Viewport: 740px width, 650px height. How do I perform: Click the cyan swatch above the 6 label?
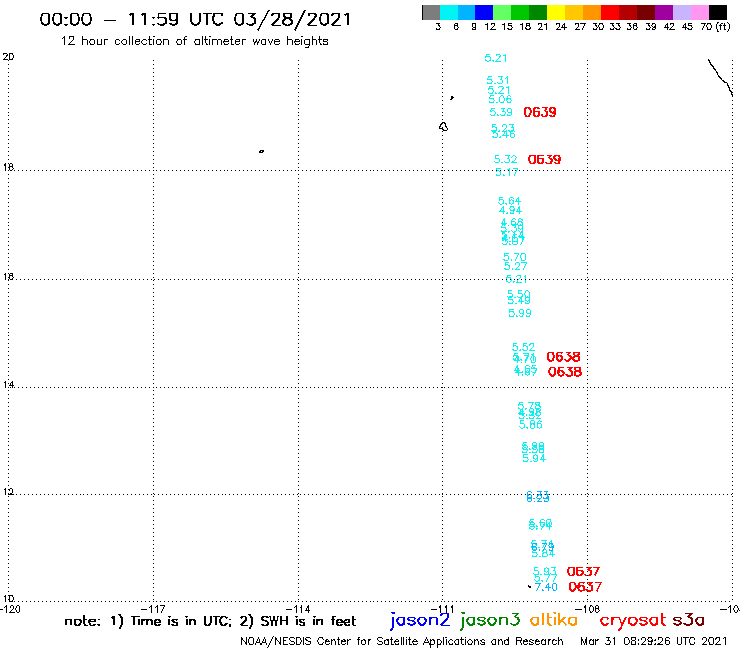pyautogui.click(x=448, y=12)
